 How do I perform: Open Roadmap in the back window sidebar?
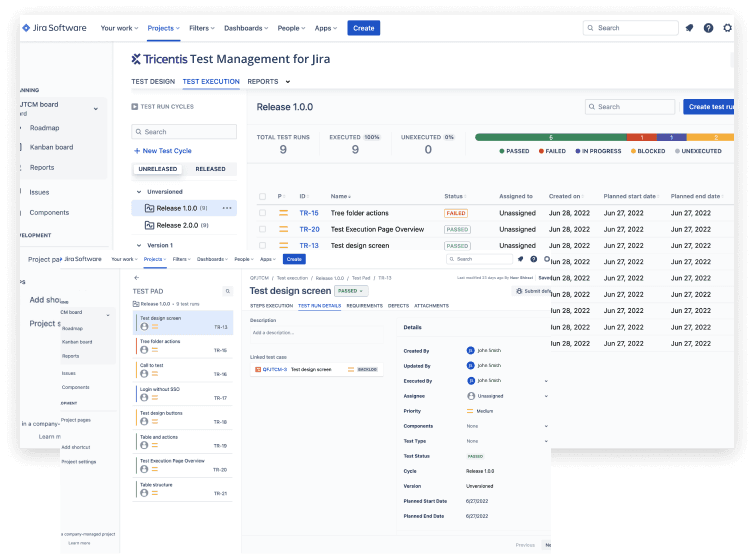44,127
